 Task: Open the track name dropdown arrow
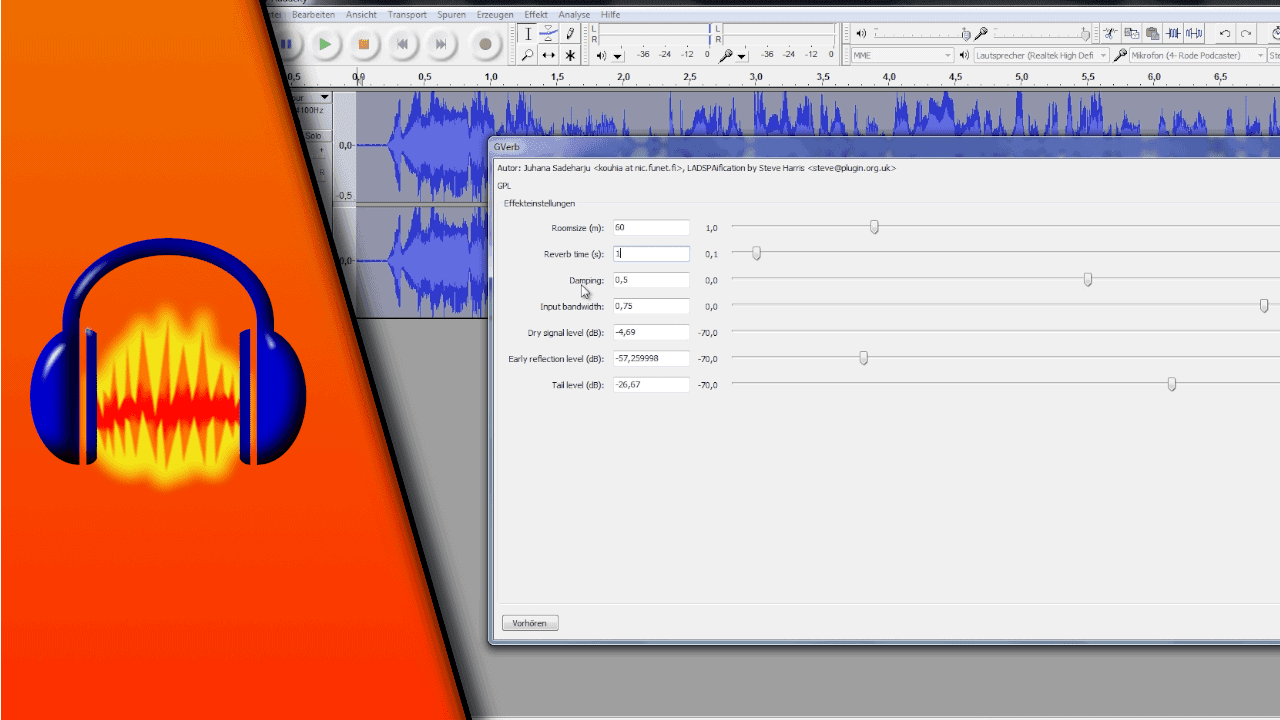(324, 97)
